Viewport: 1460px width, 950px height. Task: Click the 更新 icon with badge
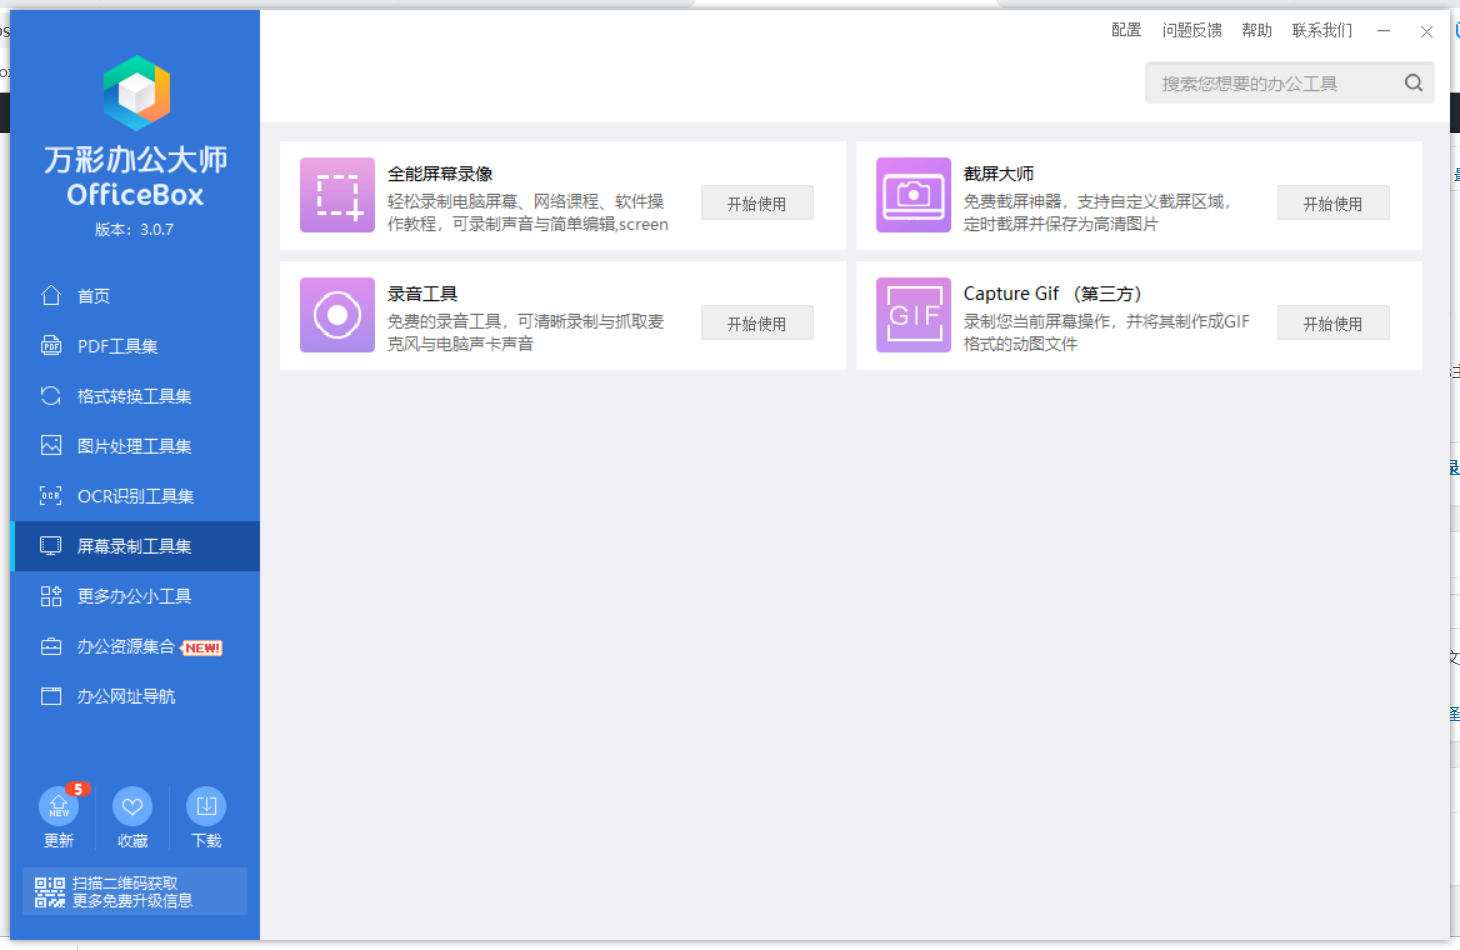click(59, 806)
